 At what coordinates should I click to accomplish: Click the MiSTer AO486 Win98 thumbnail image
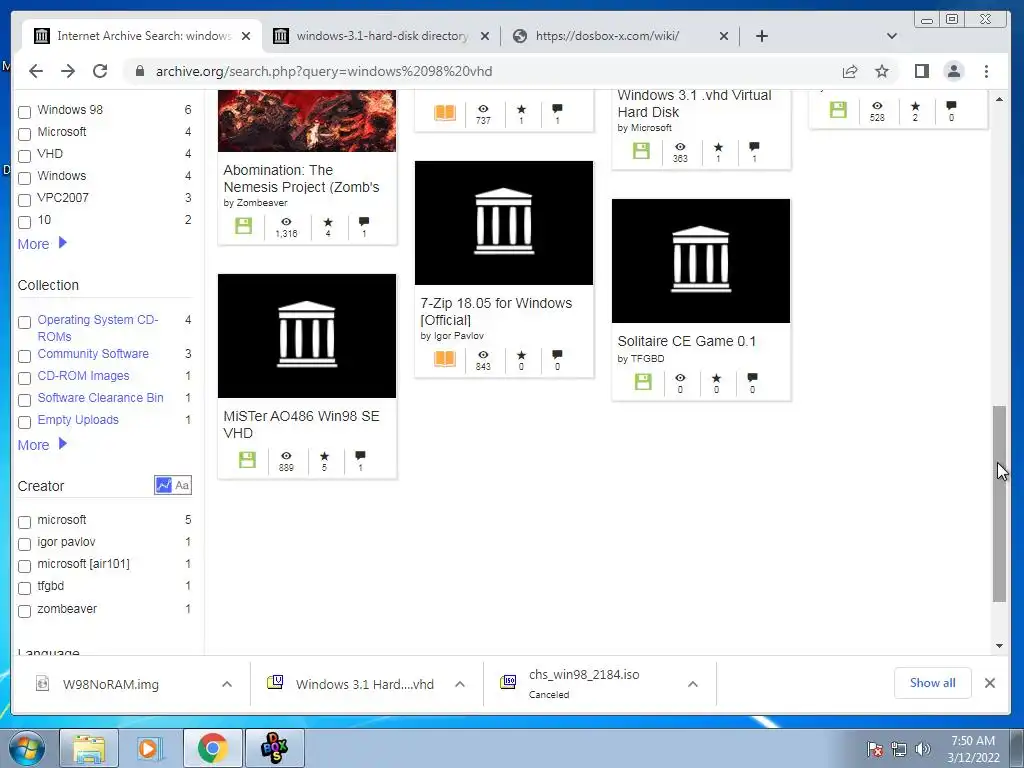coord(307,336)
